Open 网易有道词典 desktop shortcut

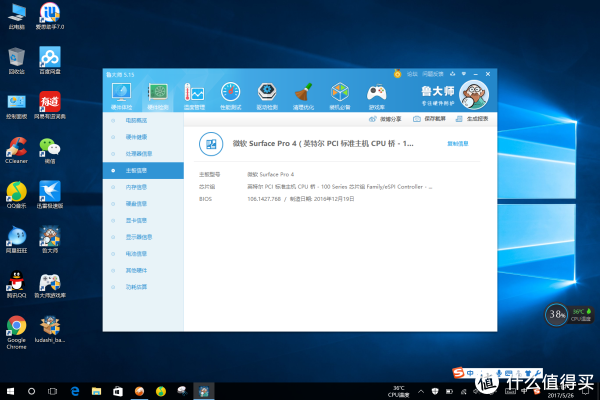(50, 106)
